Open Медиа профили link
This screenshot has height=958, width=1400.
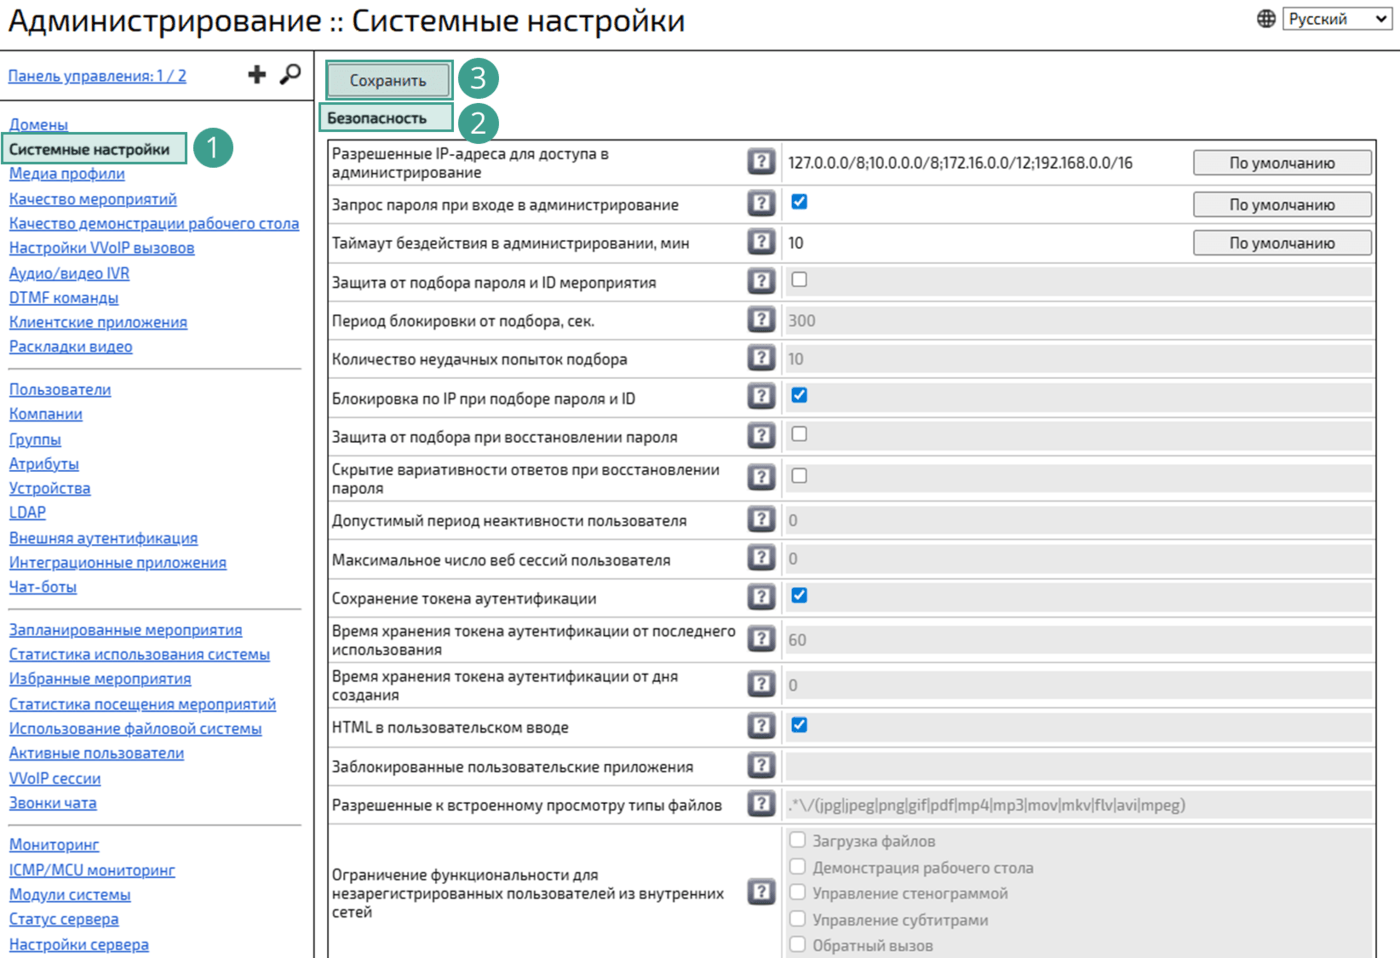click(67, 174)
